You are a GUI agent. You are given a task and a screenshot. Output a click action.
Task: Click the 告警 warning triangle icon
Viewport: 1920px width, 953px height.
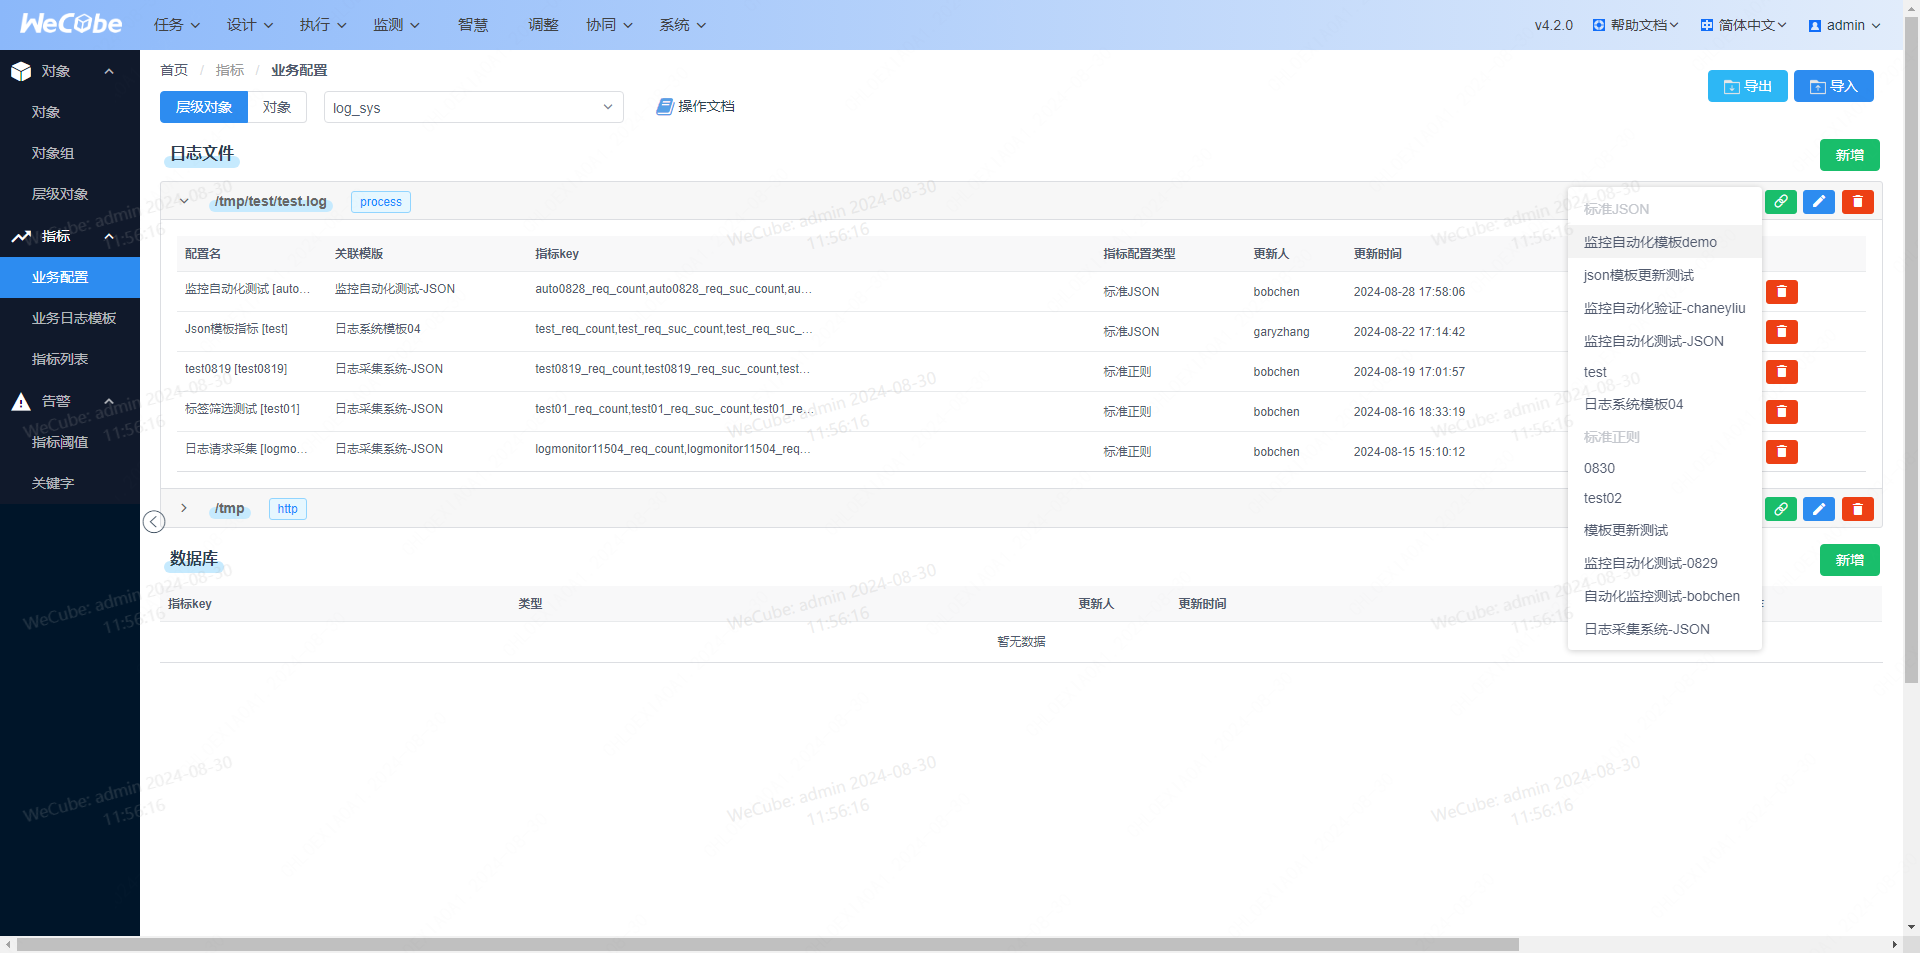(21, 401)
